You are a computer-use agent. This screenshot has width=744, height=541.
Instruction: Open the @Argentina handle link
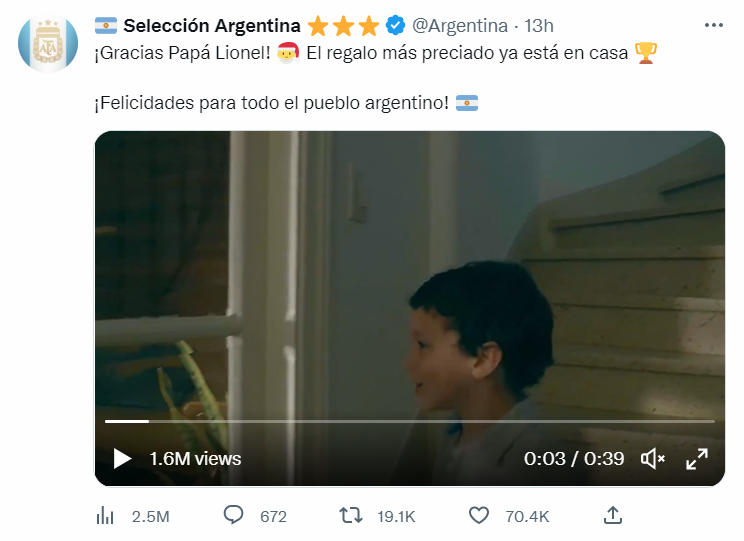tap(460, 26)
